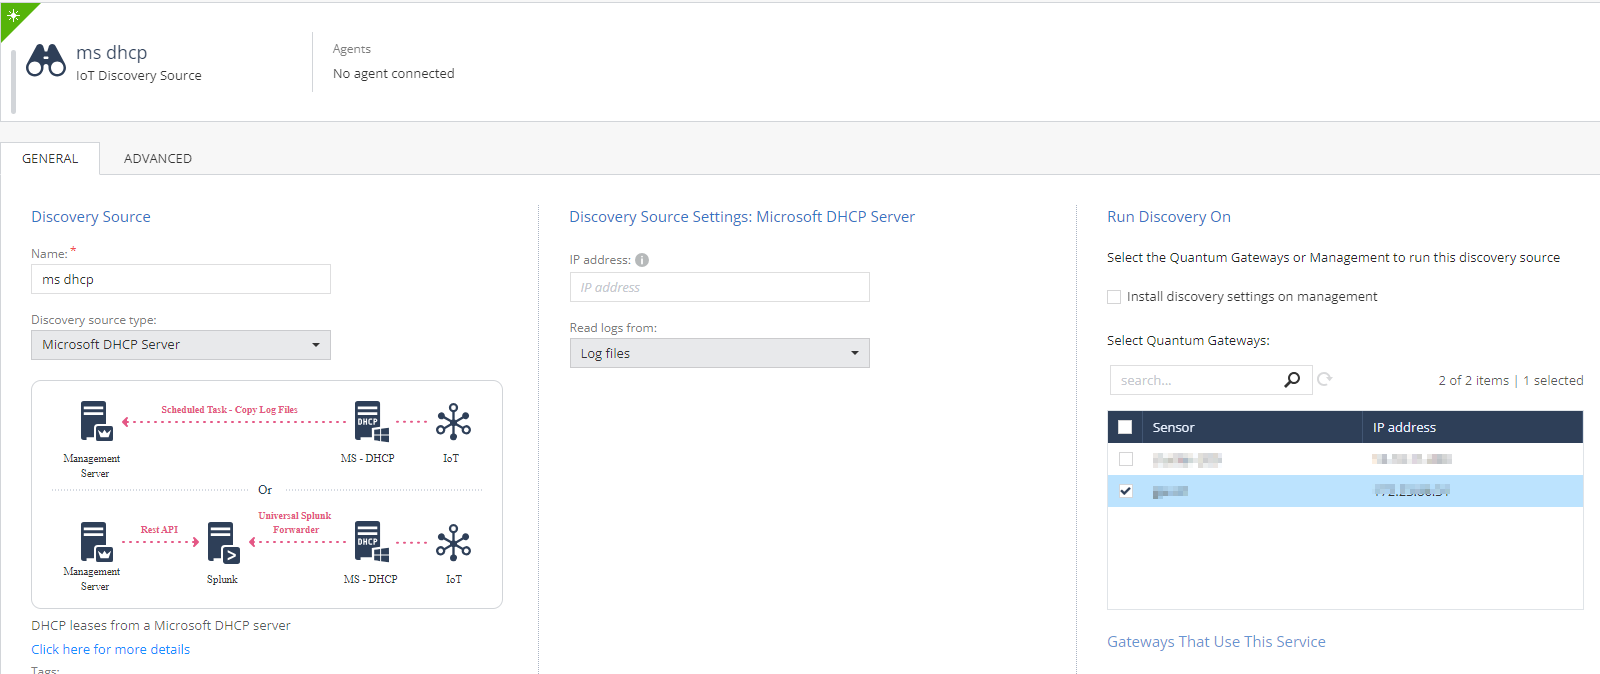The width and height of the screenshot is (1600, 674).
Task: Open the Read logs from dropdown
Action: [720, 353]
